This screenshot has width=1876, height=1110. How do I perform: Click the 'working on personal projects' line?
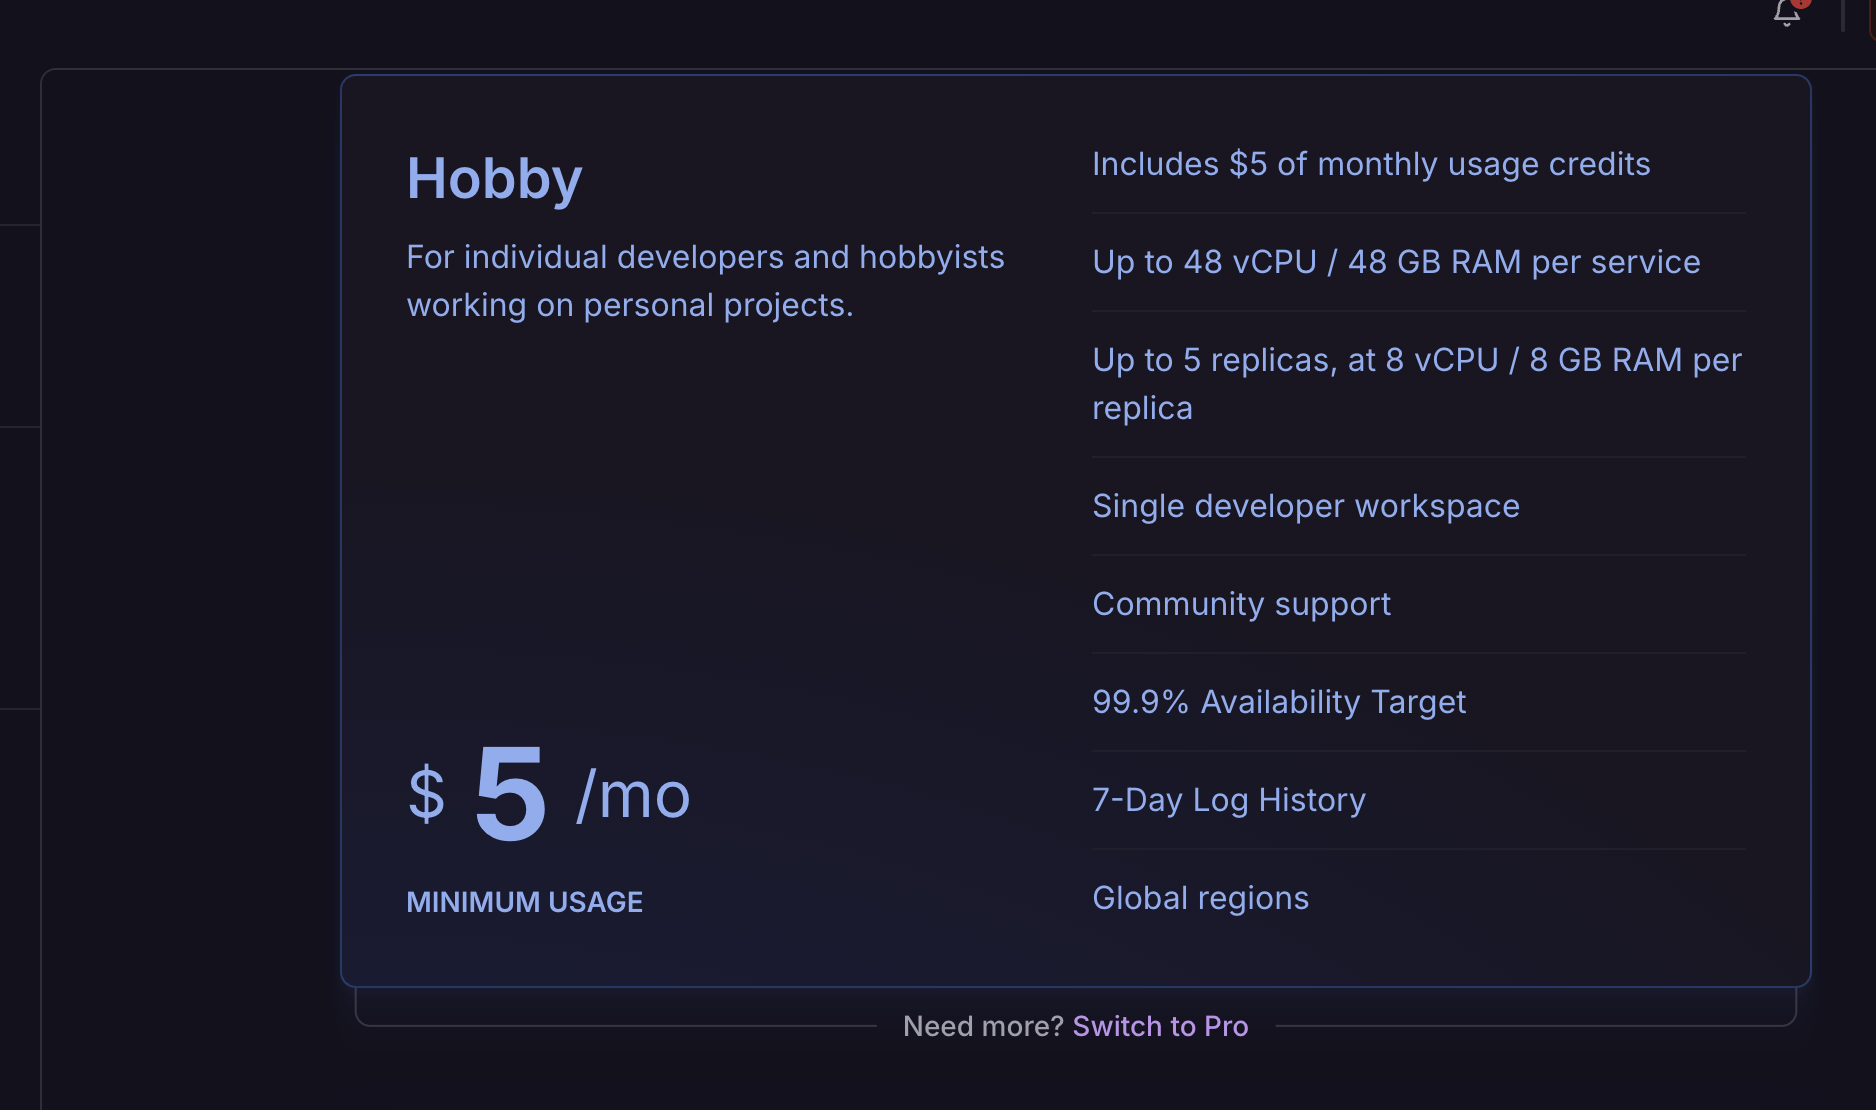630,305
